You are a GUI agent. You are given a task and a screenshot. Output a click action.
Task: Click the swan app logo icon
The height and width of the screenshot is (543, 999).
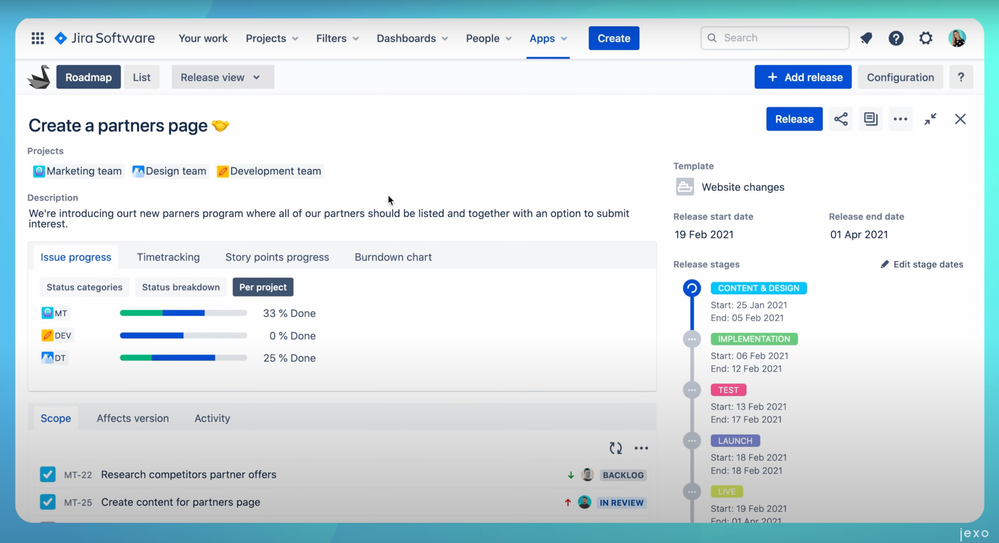tap(39, 77)
